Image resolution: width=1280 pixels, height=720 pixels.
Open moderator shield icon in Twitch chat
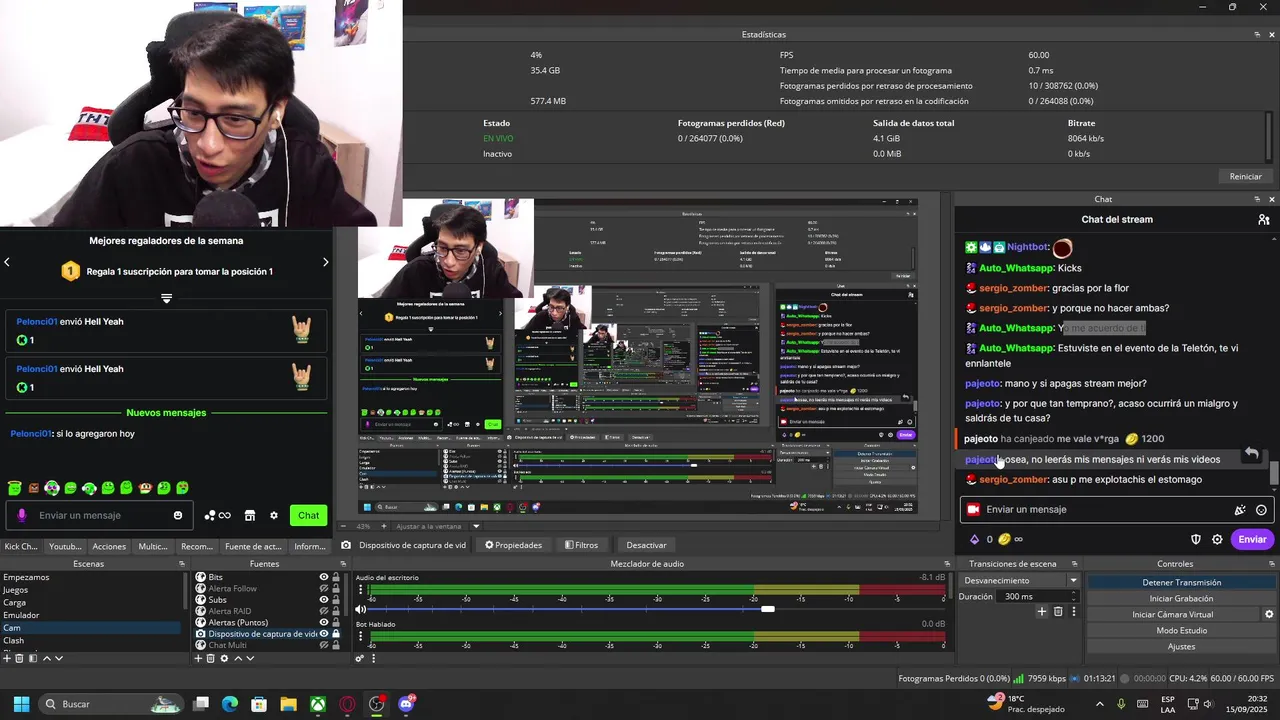[1195, 539]
